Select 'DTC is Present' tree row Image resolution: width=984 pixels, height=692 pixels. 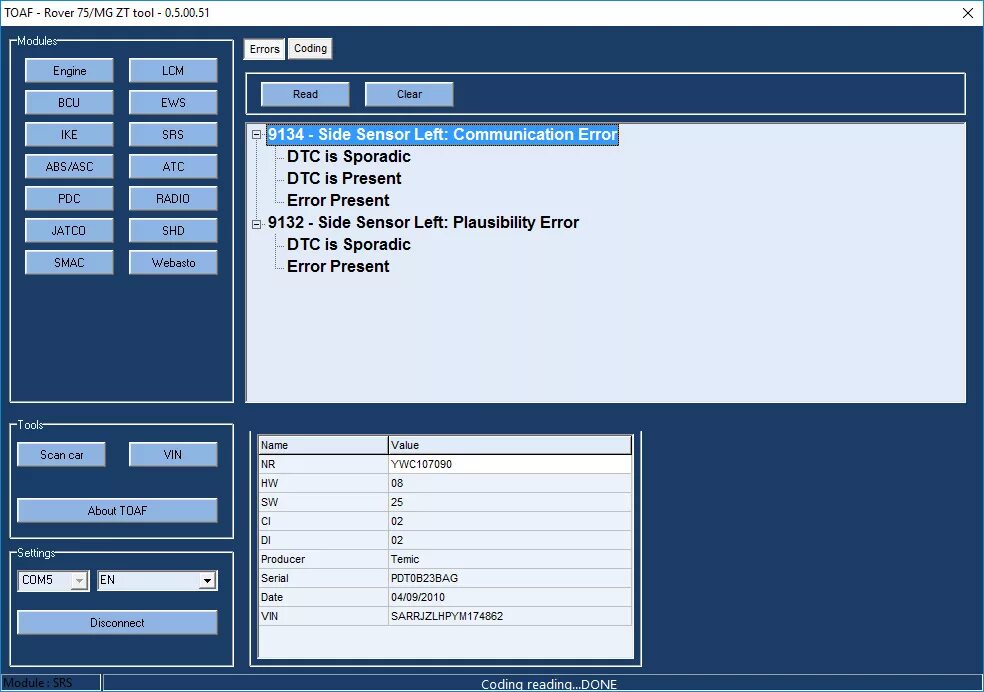coord(344,178)
